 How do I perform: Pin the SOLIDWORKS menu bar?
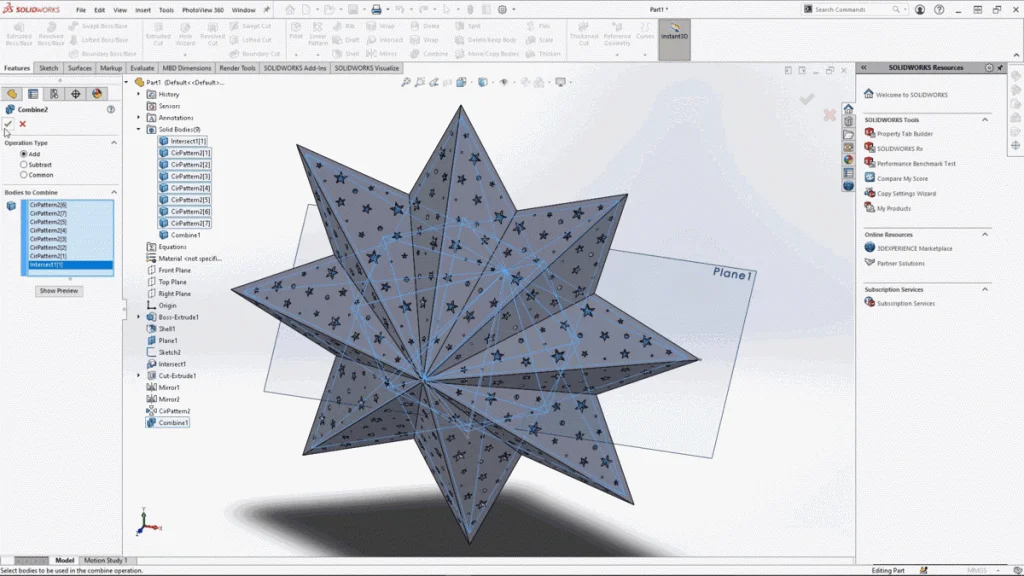tap(266, 10)
